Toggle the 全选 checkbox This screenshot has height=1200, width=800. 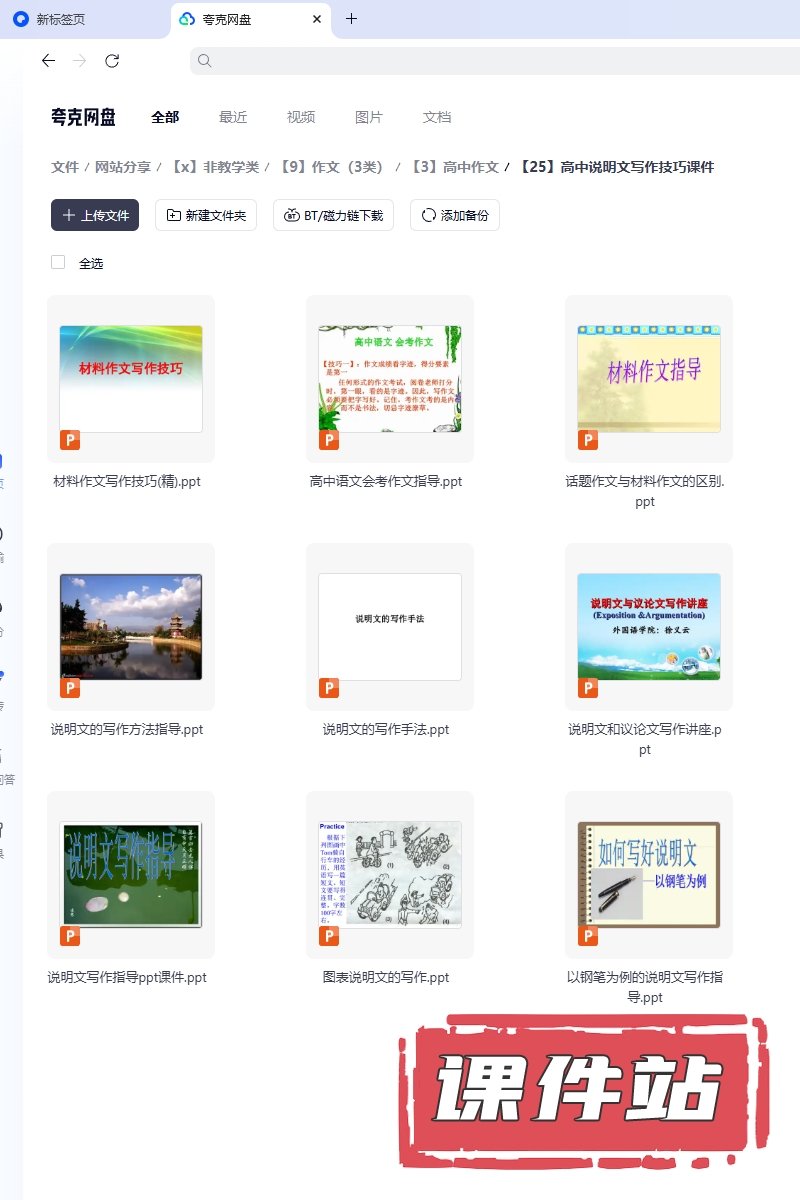click(x=58, y=262)
